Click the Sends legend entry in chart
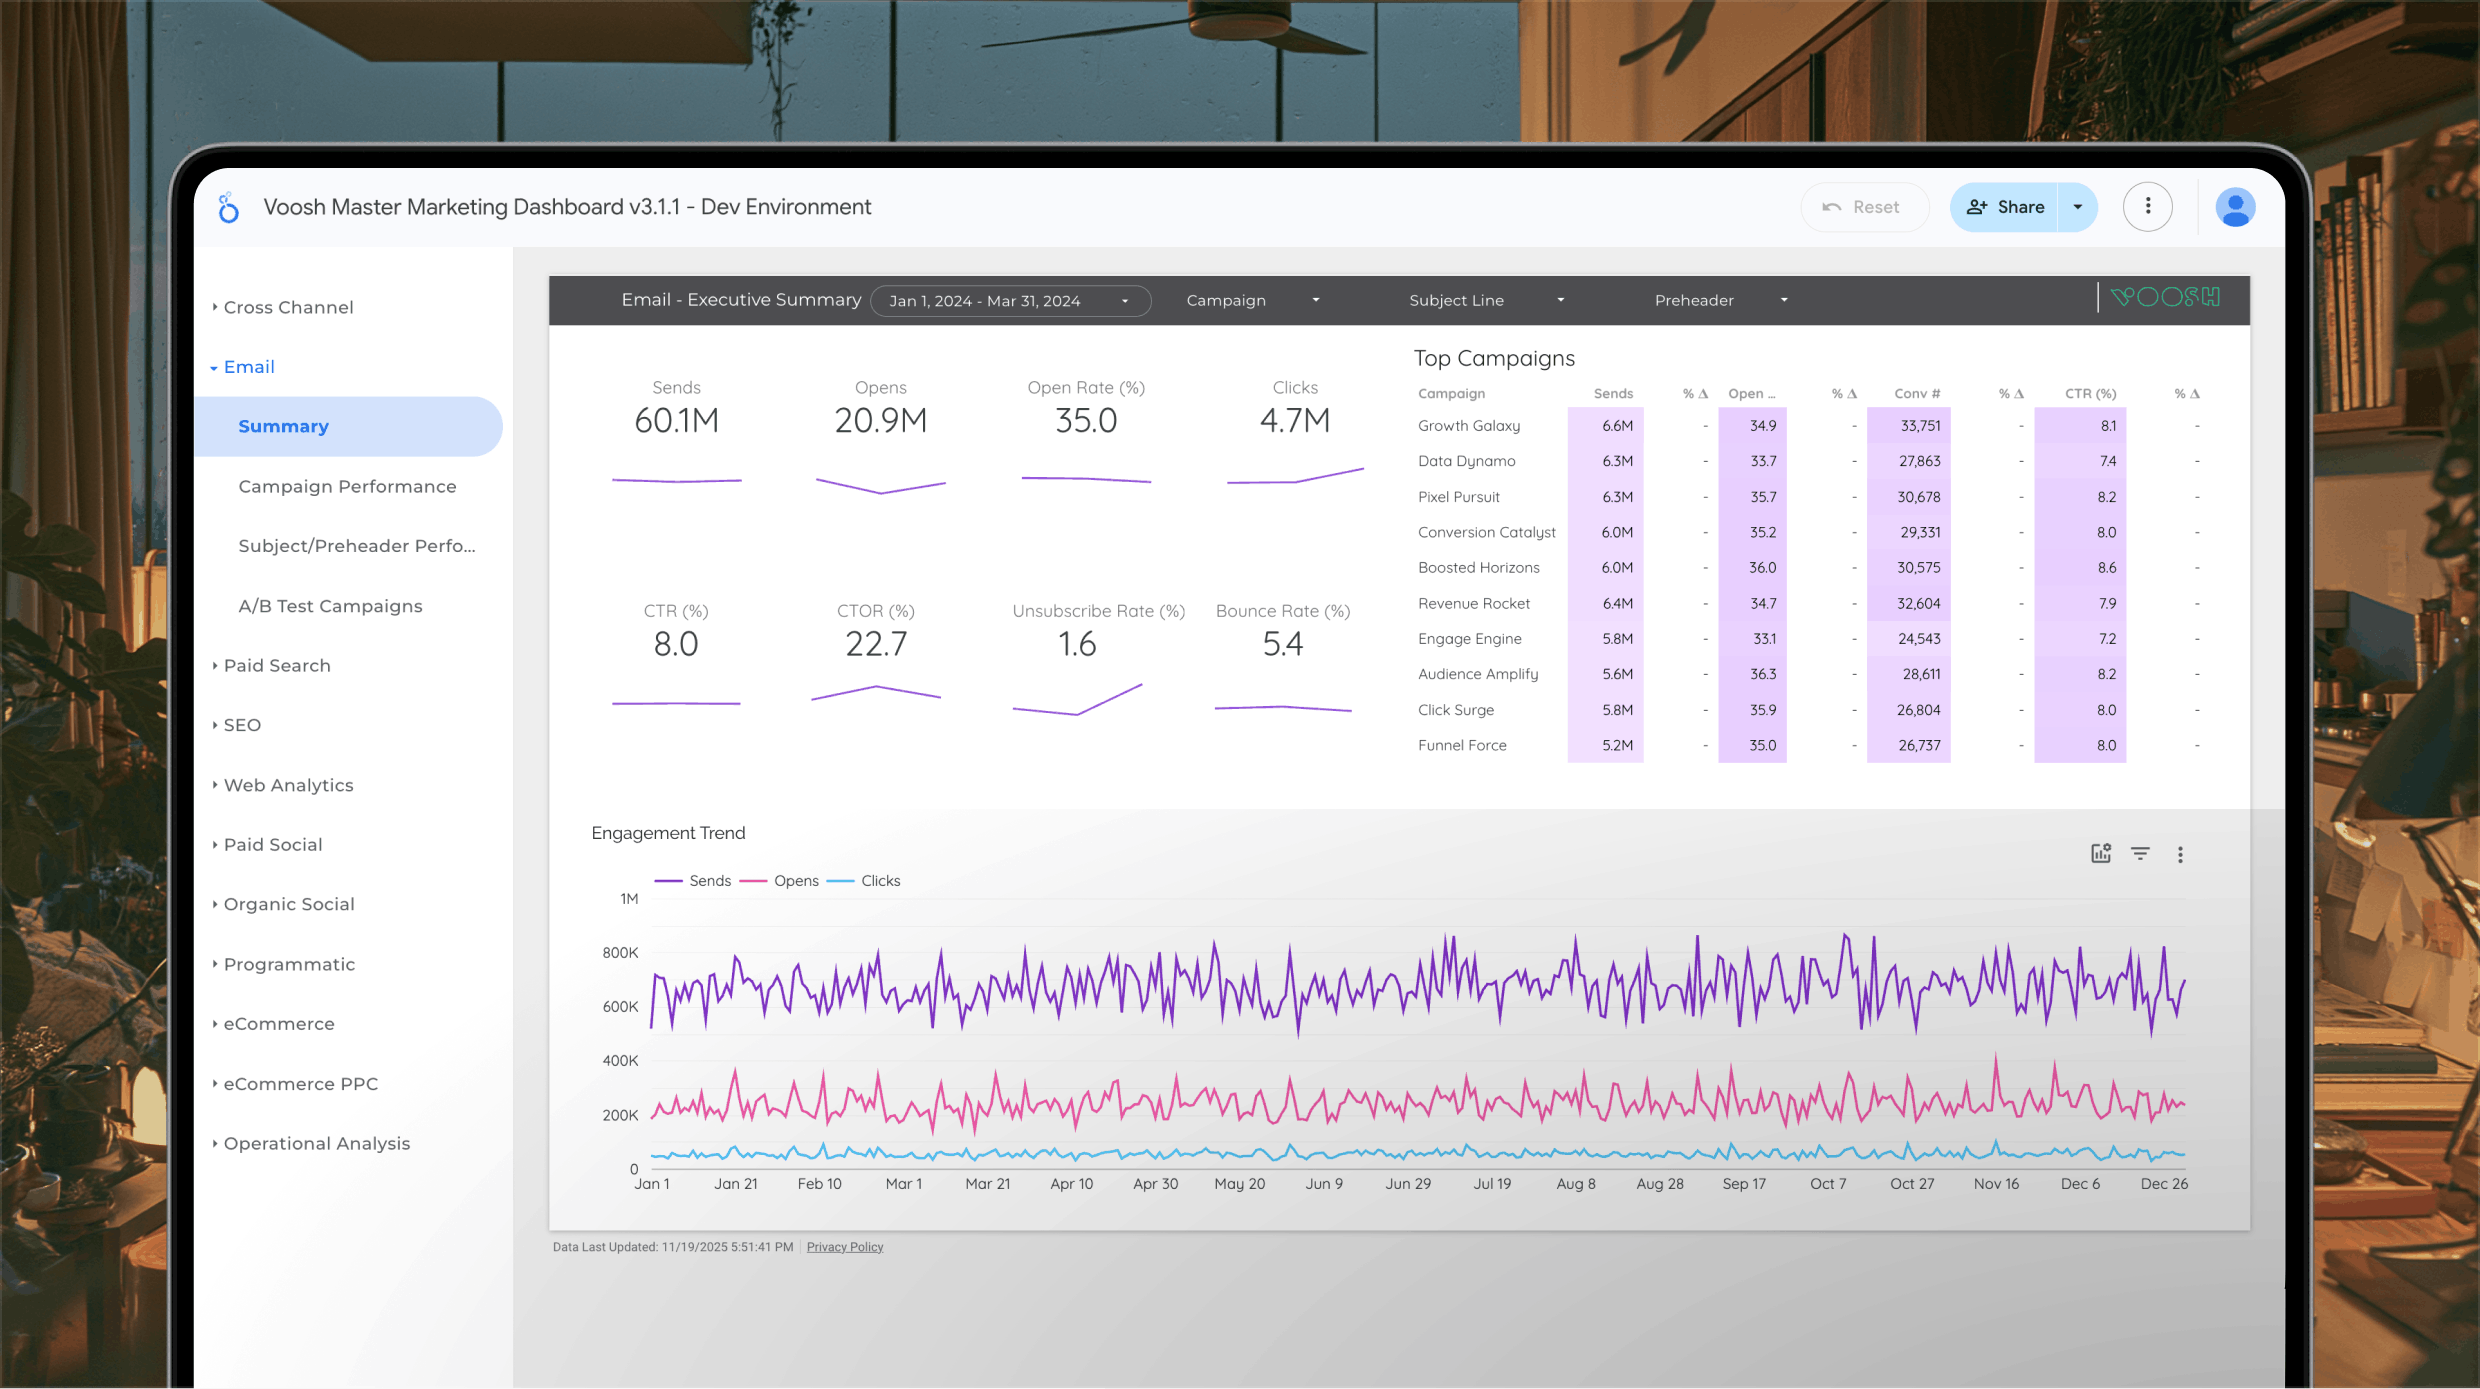The width and height of the screenshot is (2480, 1389). click(x=693, y=881)
